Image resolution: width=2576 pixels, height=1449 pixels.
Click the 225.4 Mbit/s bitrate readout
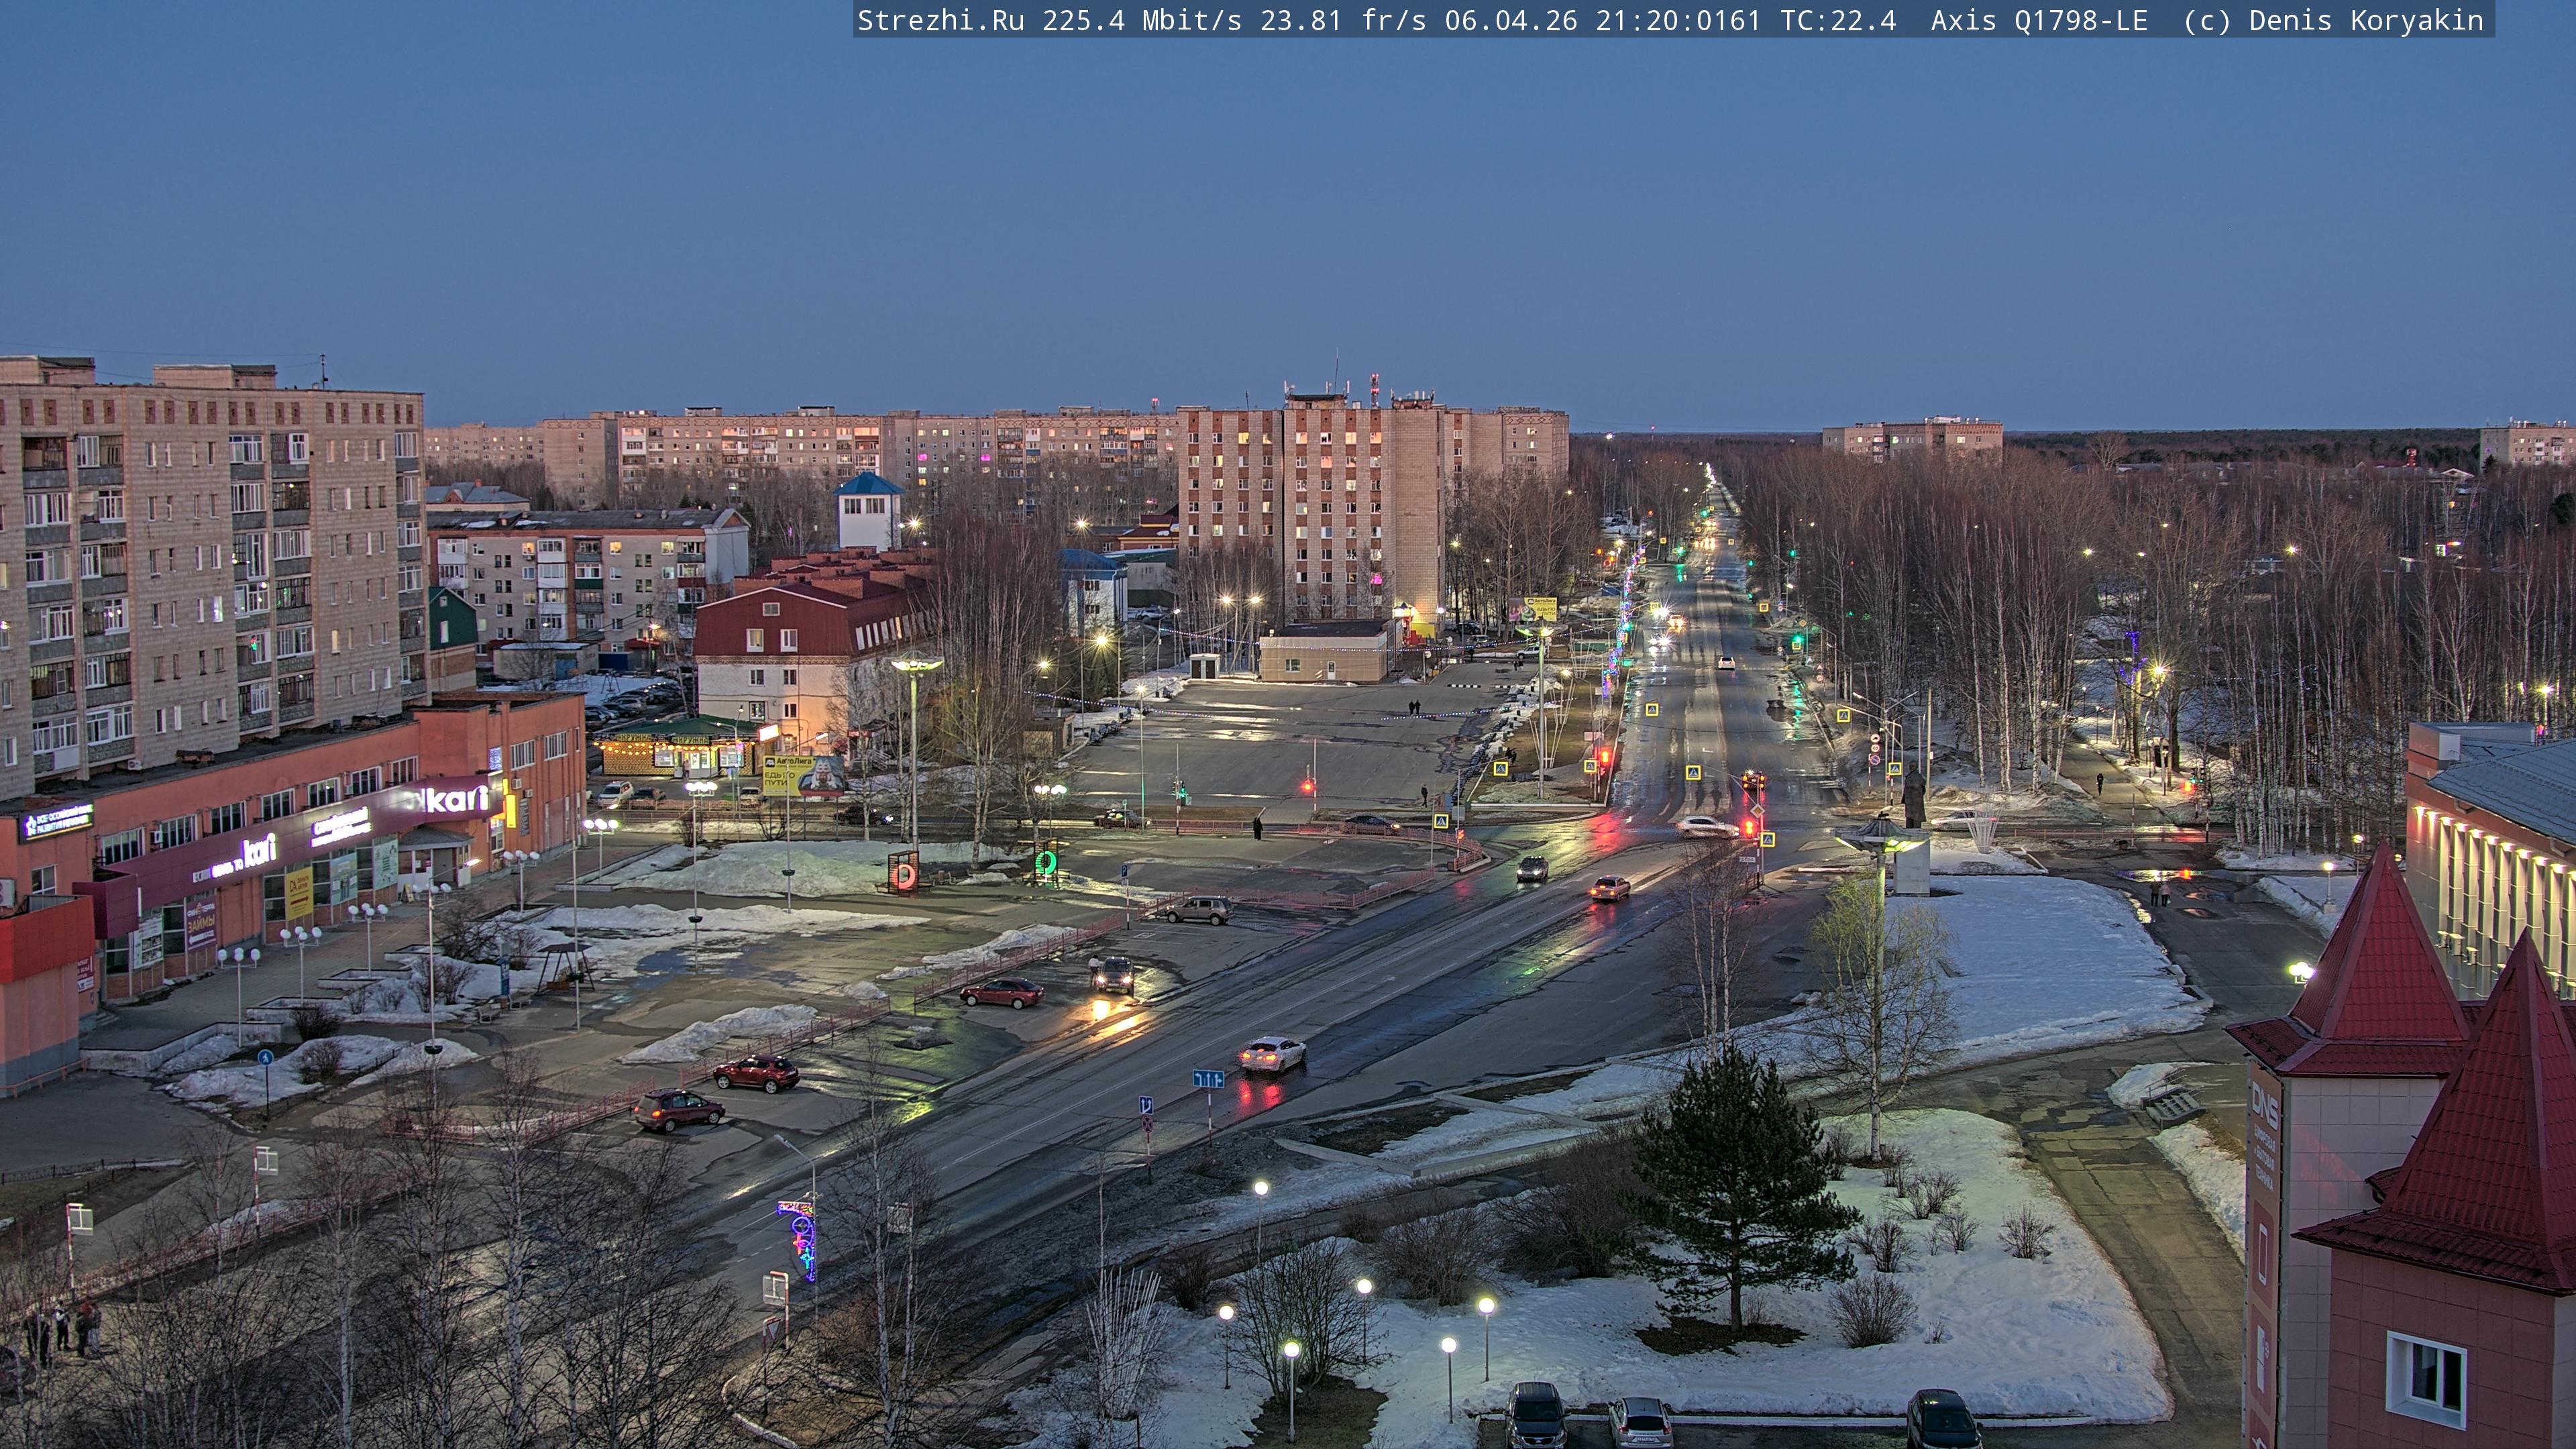tap(1141, 20)
